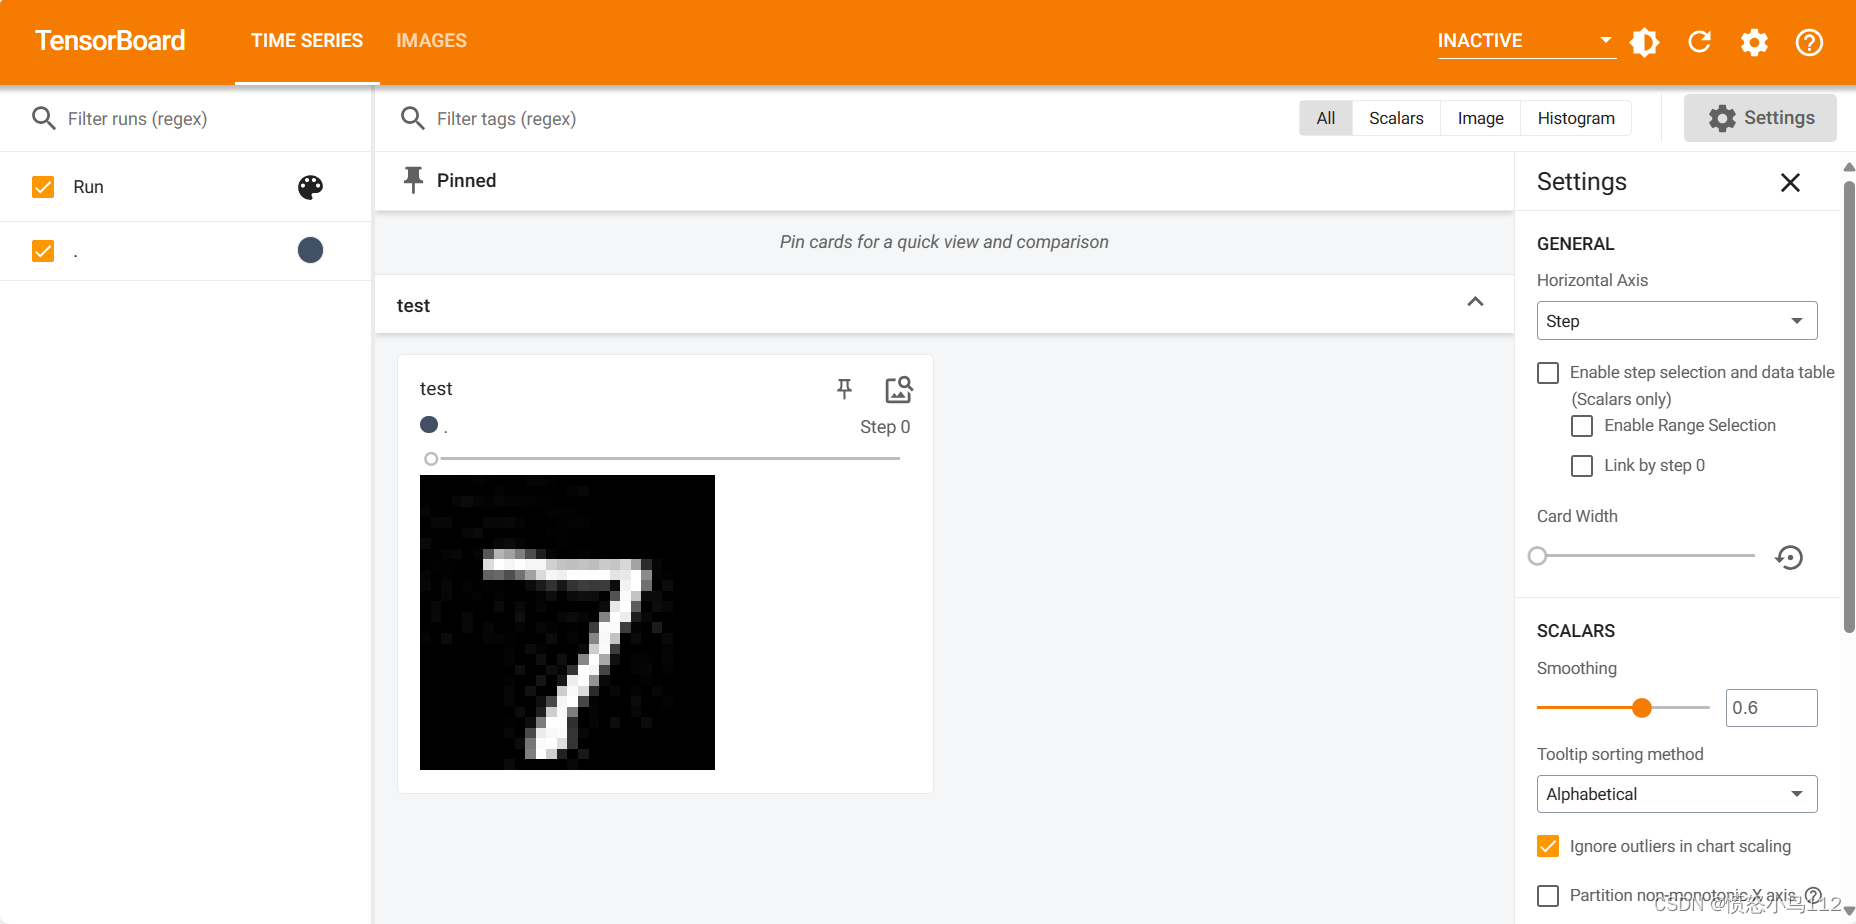Toggle the light/dark theme icon
Screen dimensions: 1856x924
point(1644,42)
